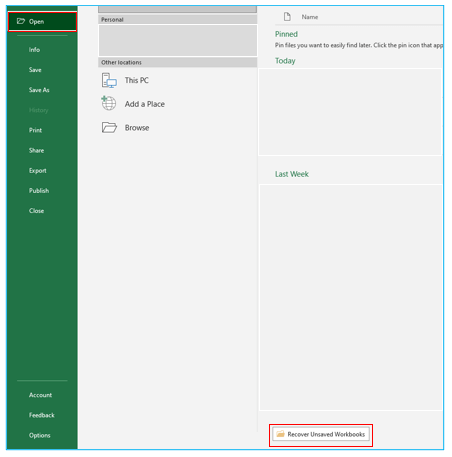
Task: Open the Print page
Action: 35,130
